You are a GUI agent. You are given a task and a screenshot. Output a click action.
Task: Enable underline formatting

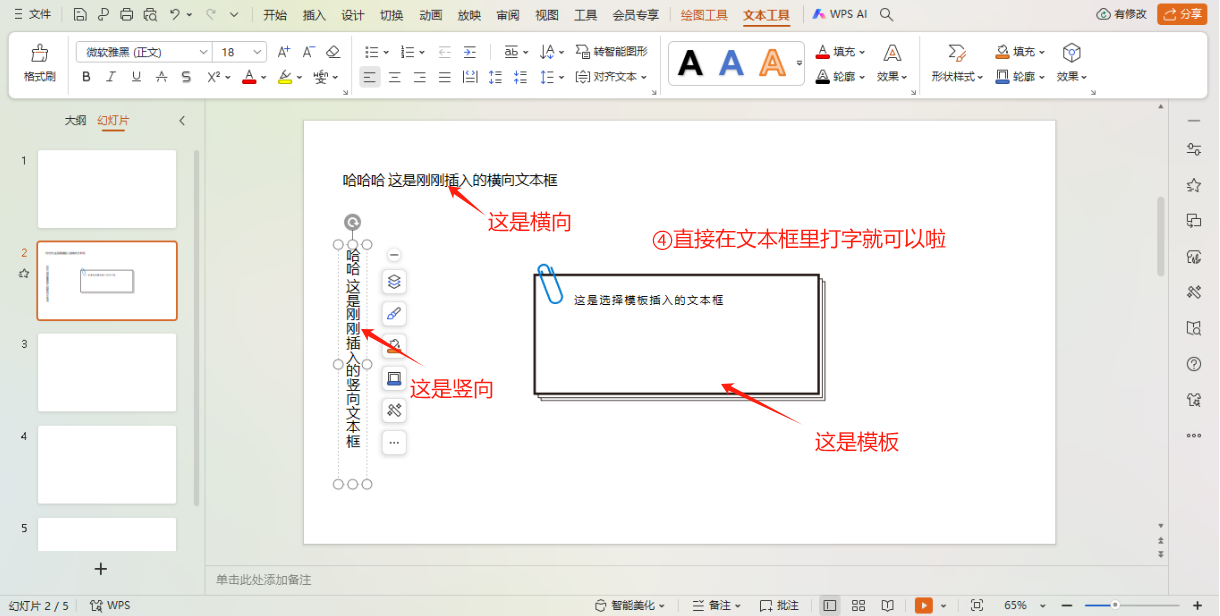(134, 76)
